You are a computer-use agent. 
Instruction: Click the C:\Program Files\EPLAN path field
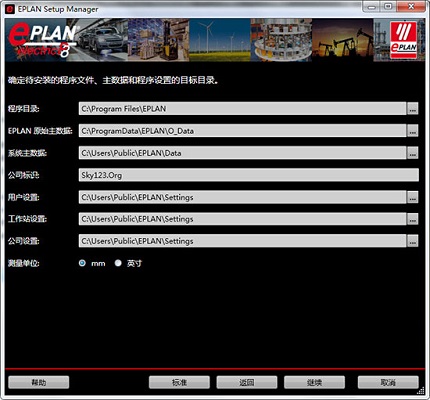click(x=242, y=109)
